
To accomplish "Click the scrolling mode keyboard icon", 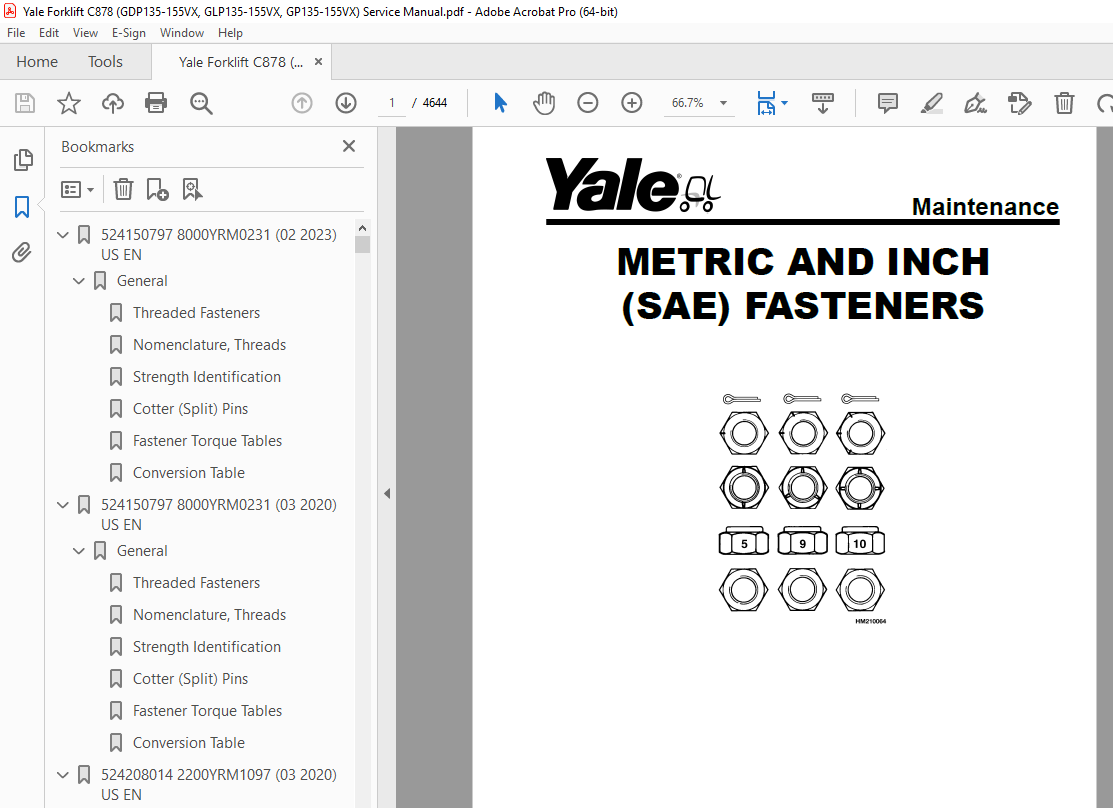I will pyautogui.click(x=823, y=103).
